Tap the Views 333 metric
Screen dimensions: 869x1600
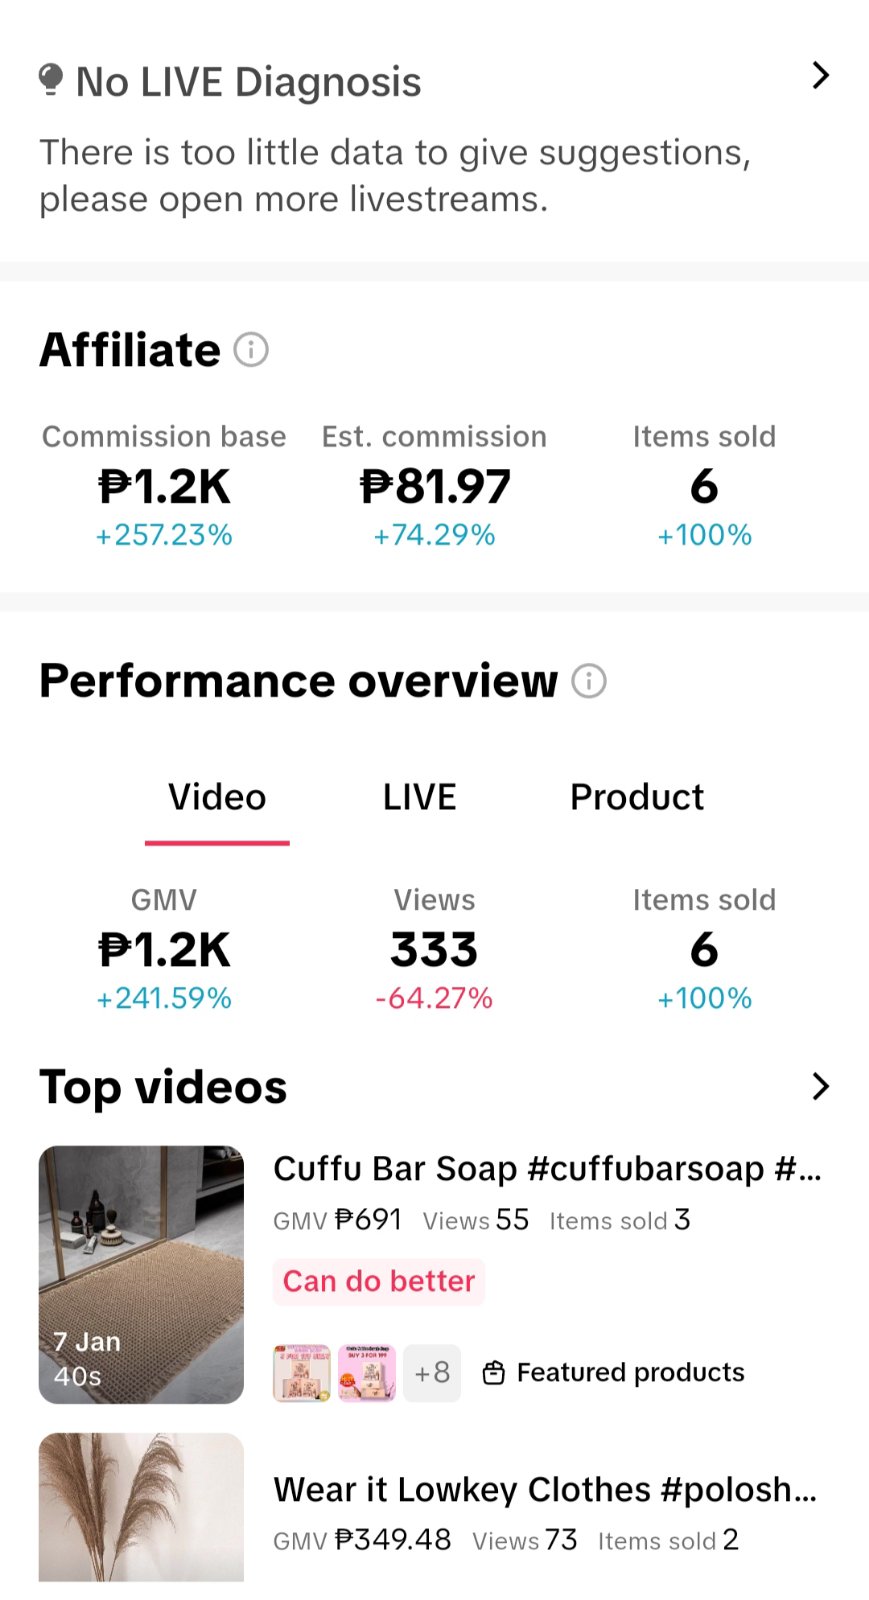pos(434,950)
